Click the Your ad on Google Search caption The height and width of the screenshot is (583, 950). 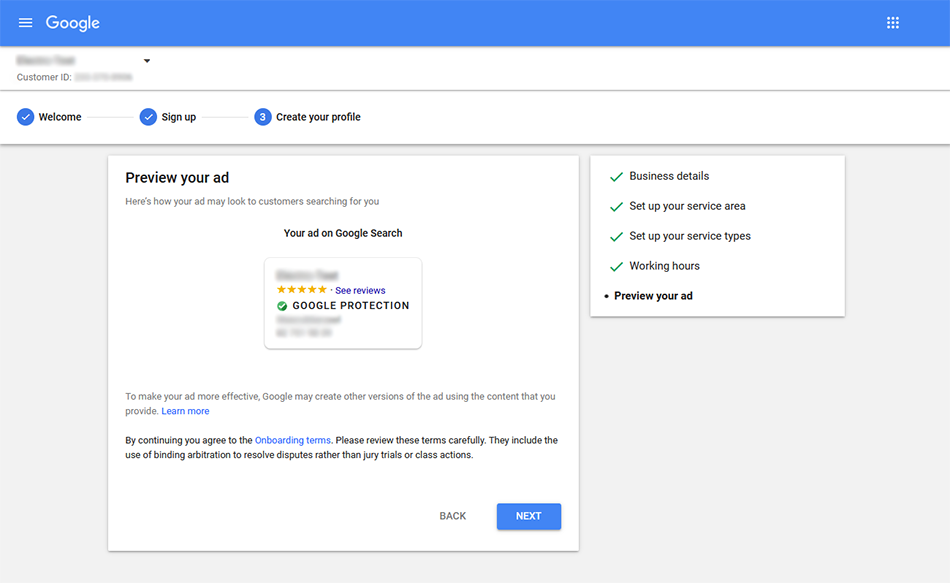pos(343,233)
